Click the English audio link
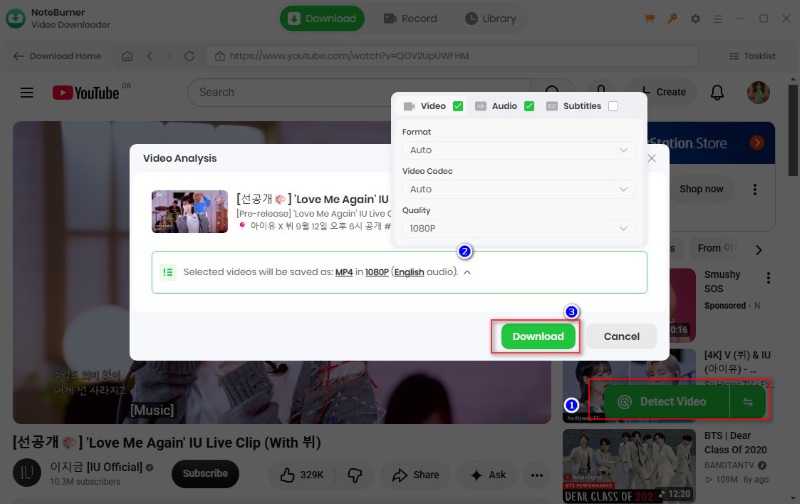Screen dimensions: 800x504 (x=409, y=272)
